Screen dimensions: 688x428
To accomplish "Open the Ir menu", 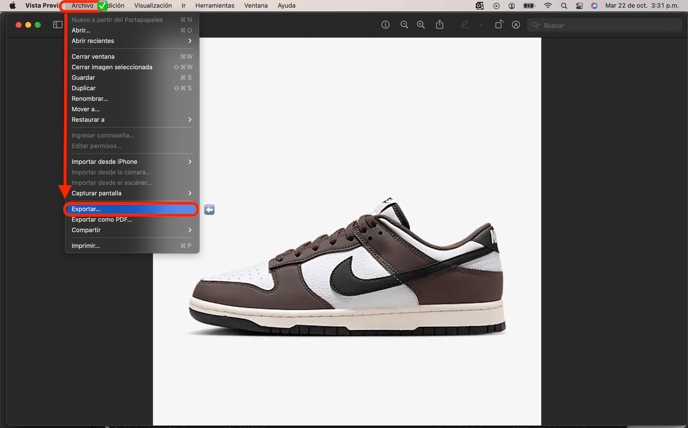I will [x=183, y=6].
